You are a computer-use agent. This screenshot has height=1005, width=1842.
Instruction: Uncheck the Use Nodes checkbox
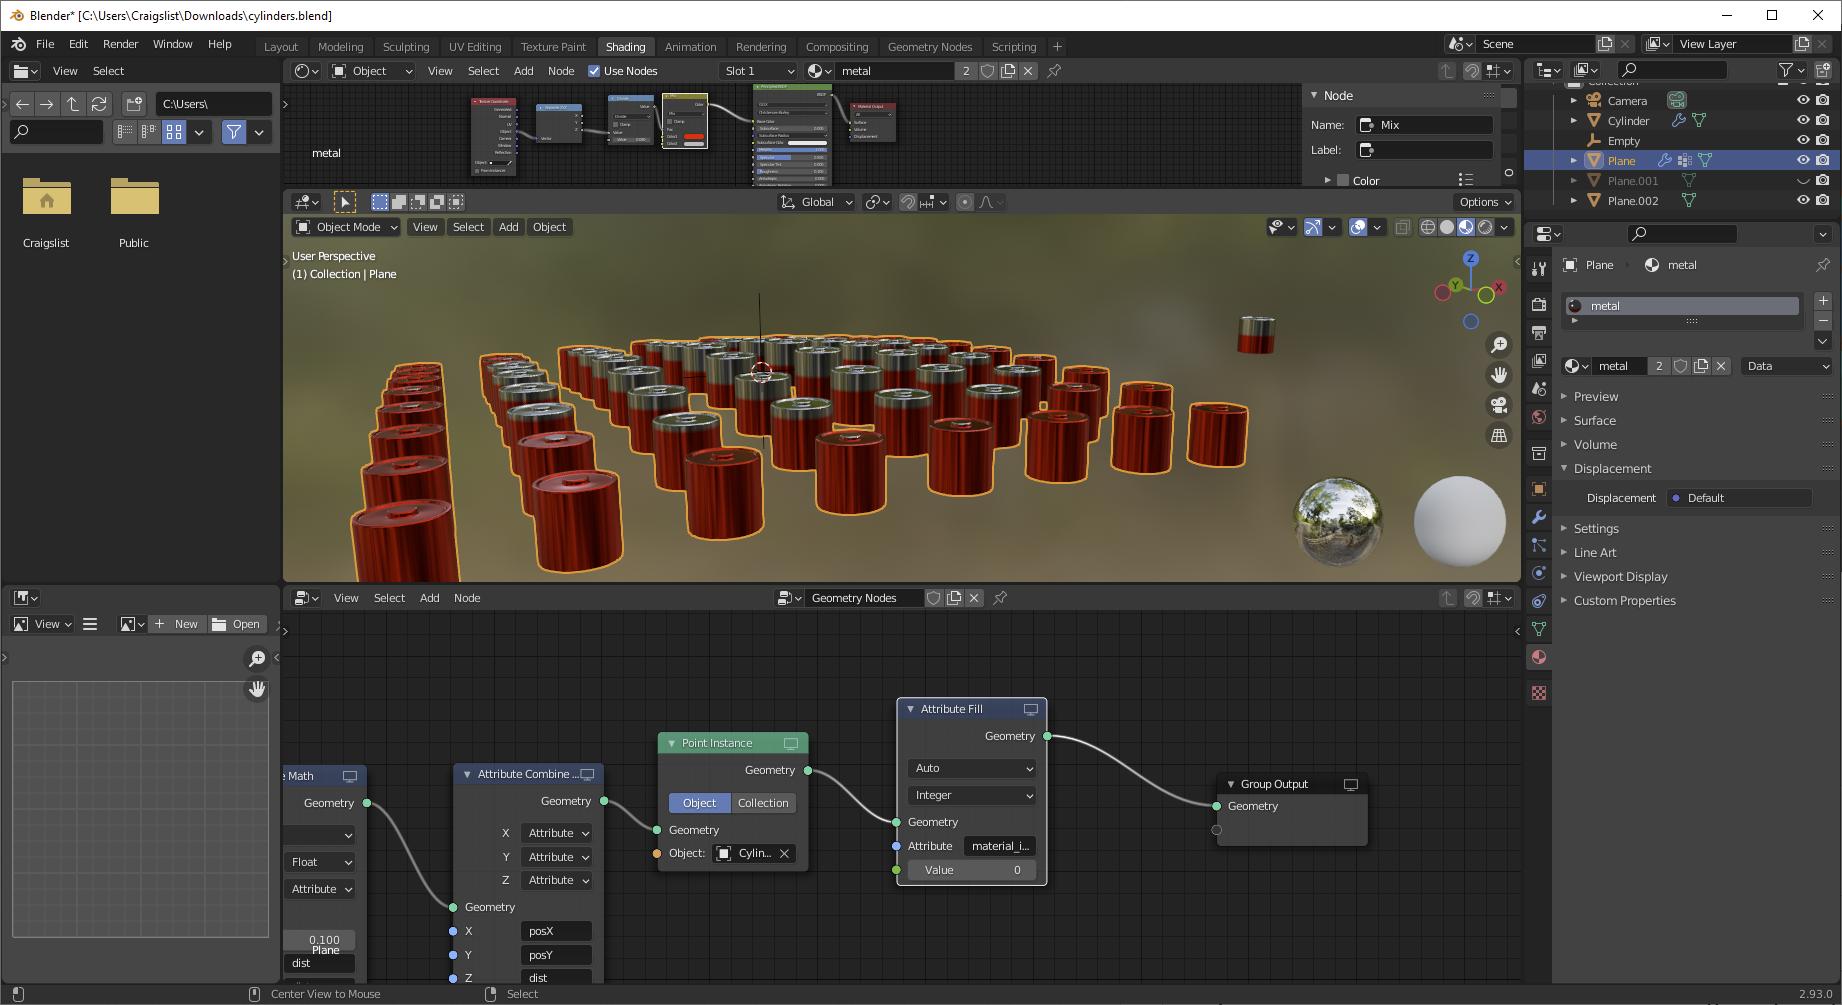point(594,70)
